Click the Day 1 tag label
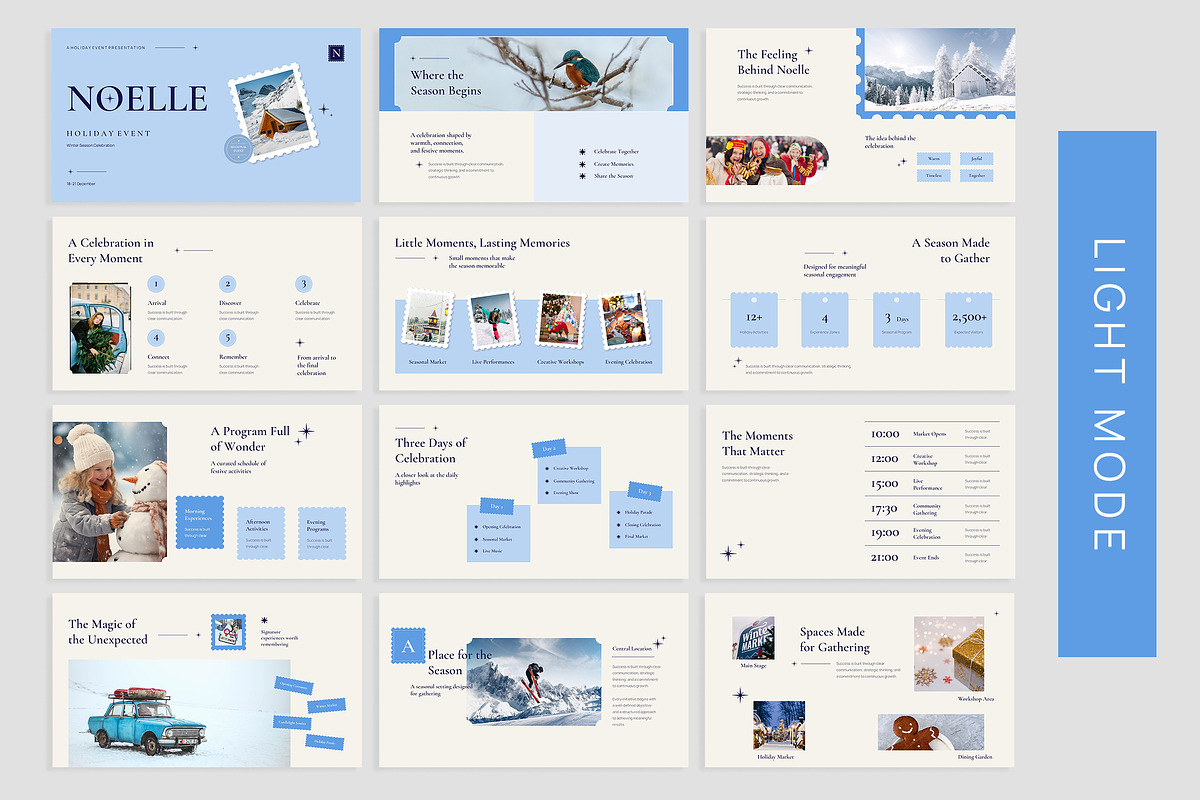1200x800 pixels. [x=495, y=507]
